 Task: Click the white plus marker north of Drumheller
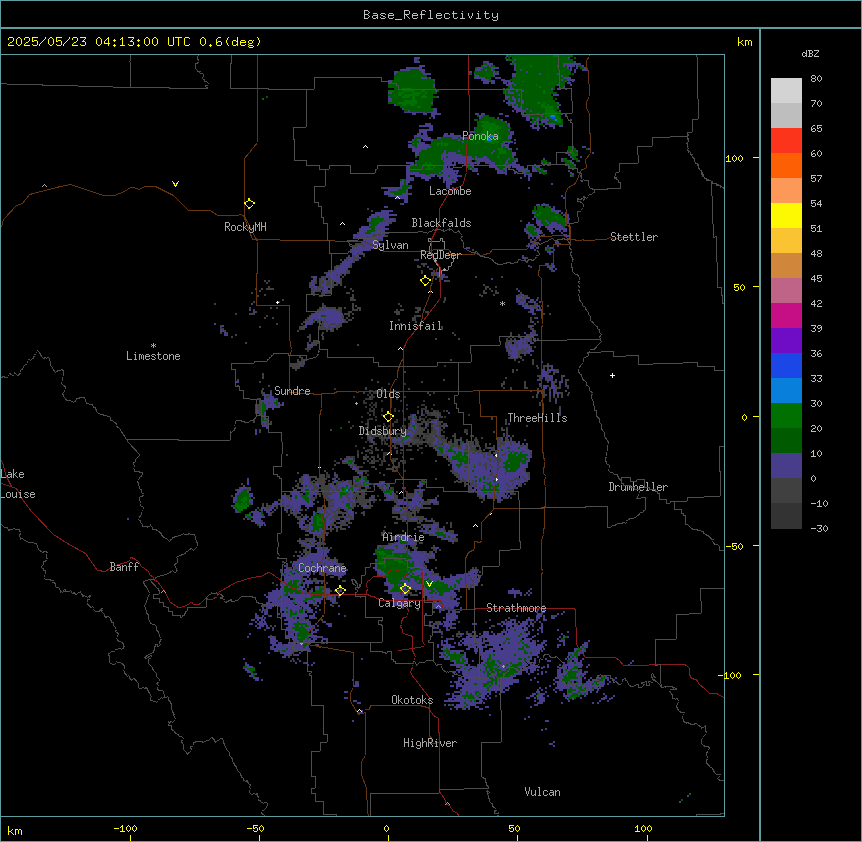(x=612, y=375)
